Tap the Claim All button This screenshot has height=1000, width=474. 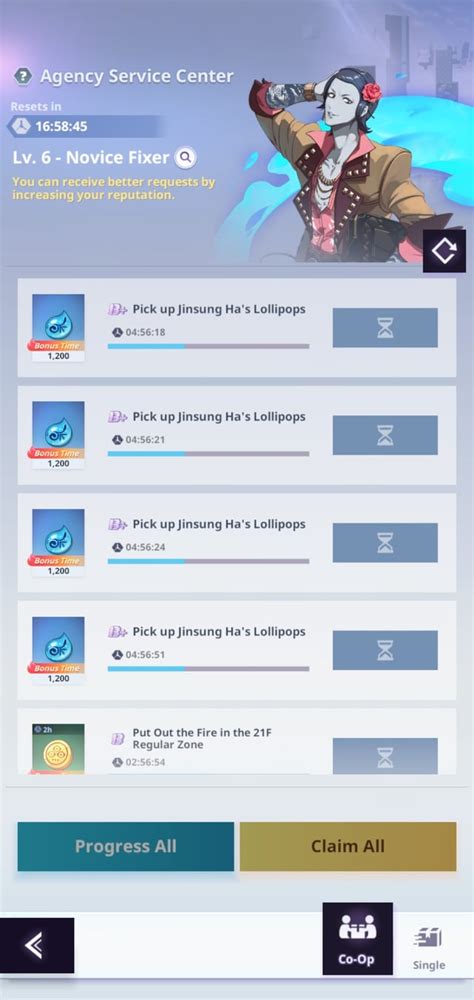(348, 846)
